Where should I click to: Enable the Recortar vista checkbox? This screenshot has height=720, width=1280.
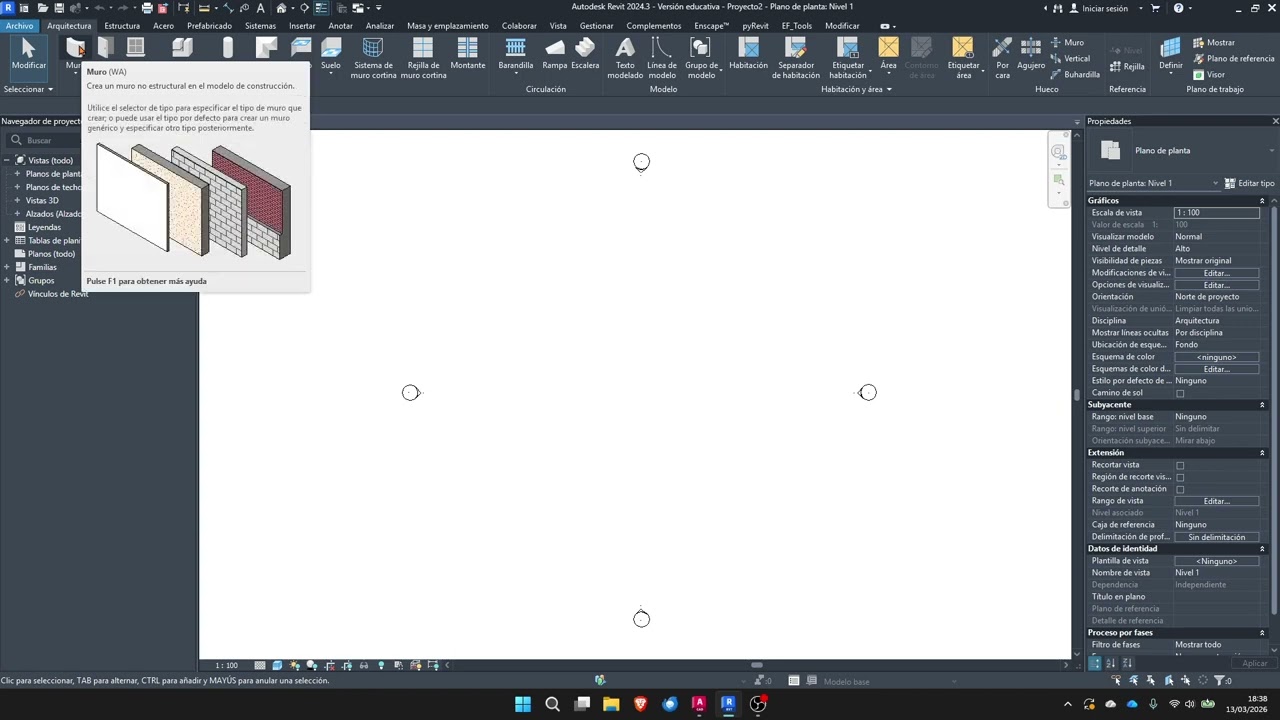pos(1180,465)
